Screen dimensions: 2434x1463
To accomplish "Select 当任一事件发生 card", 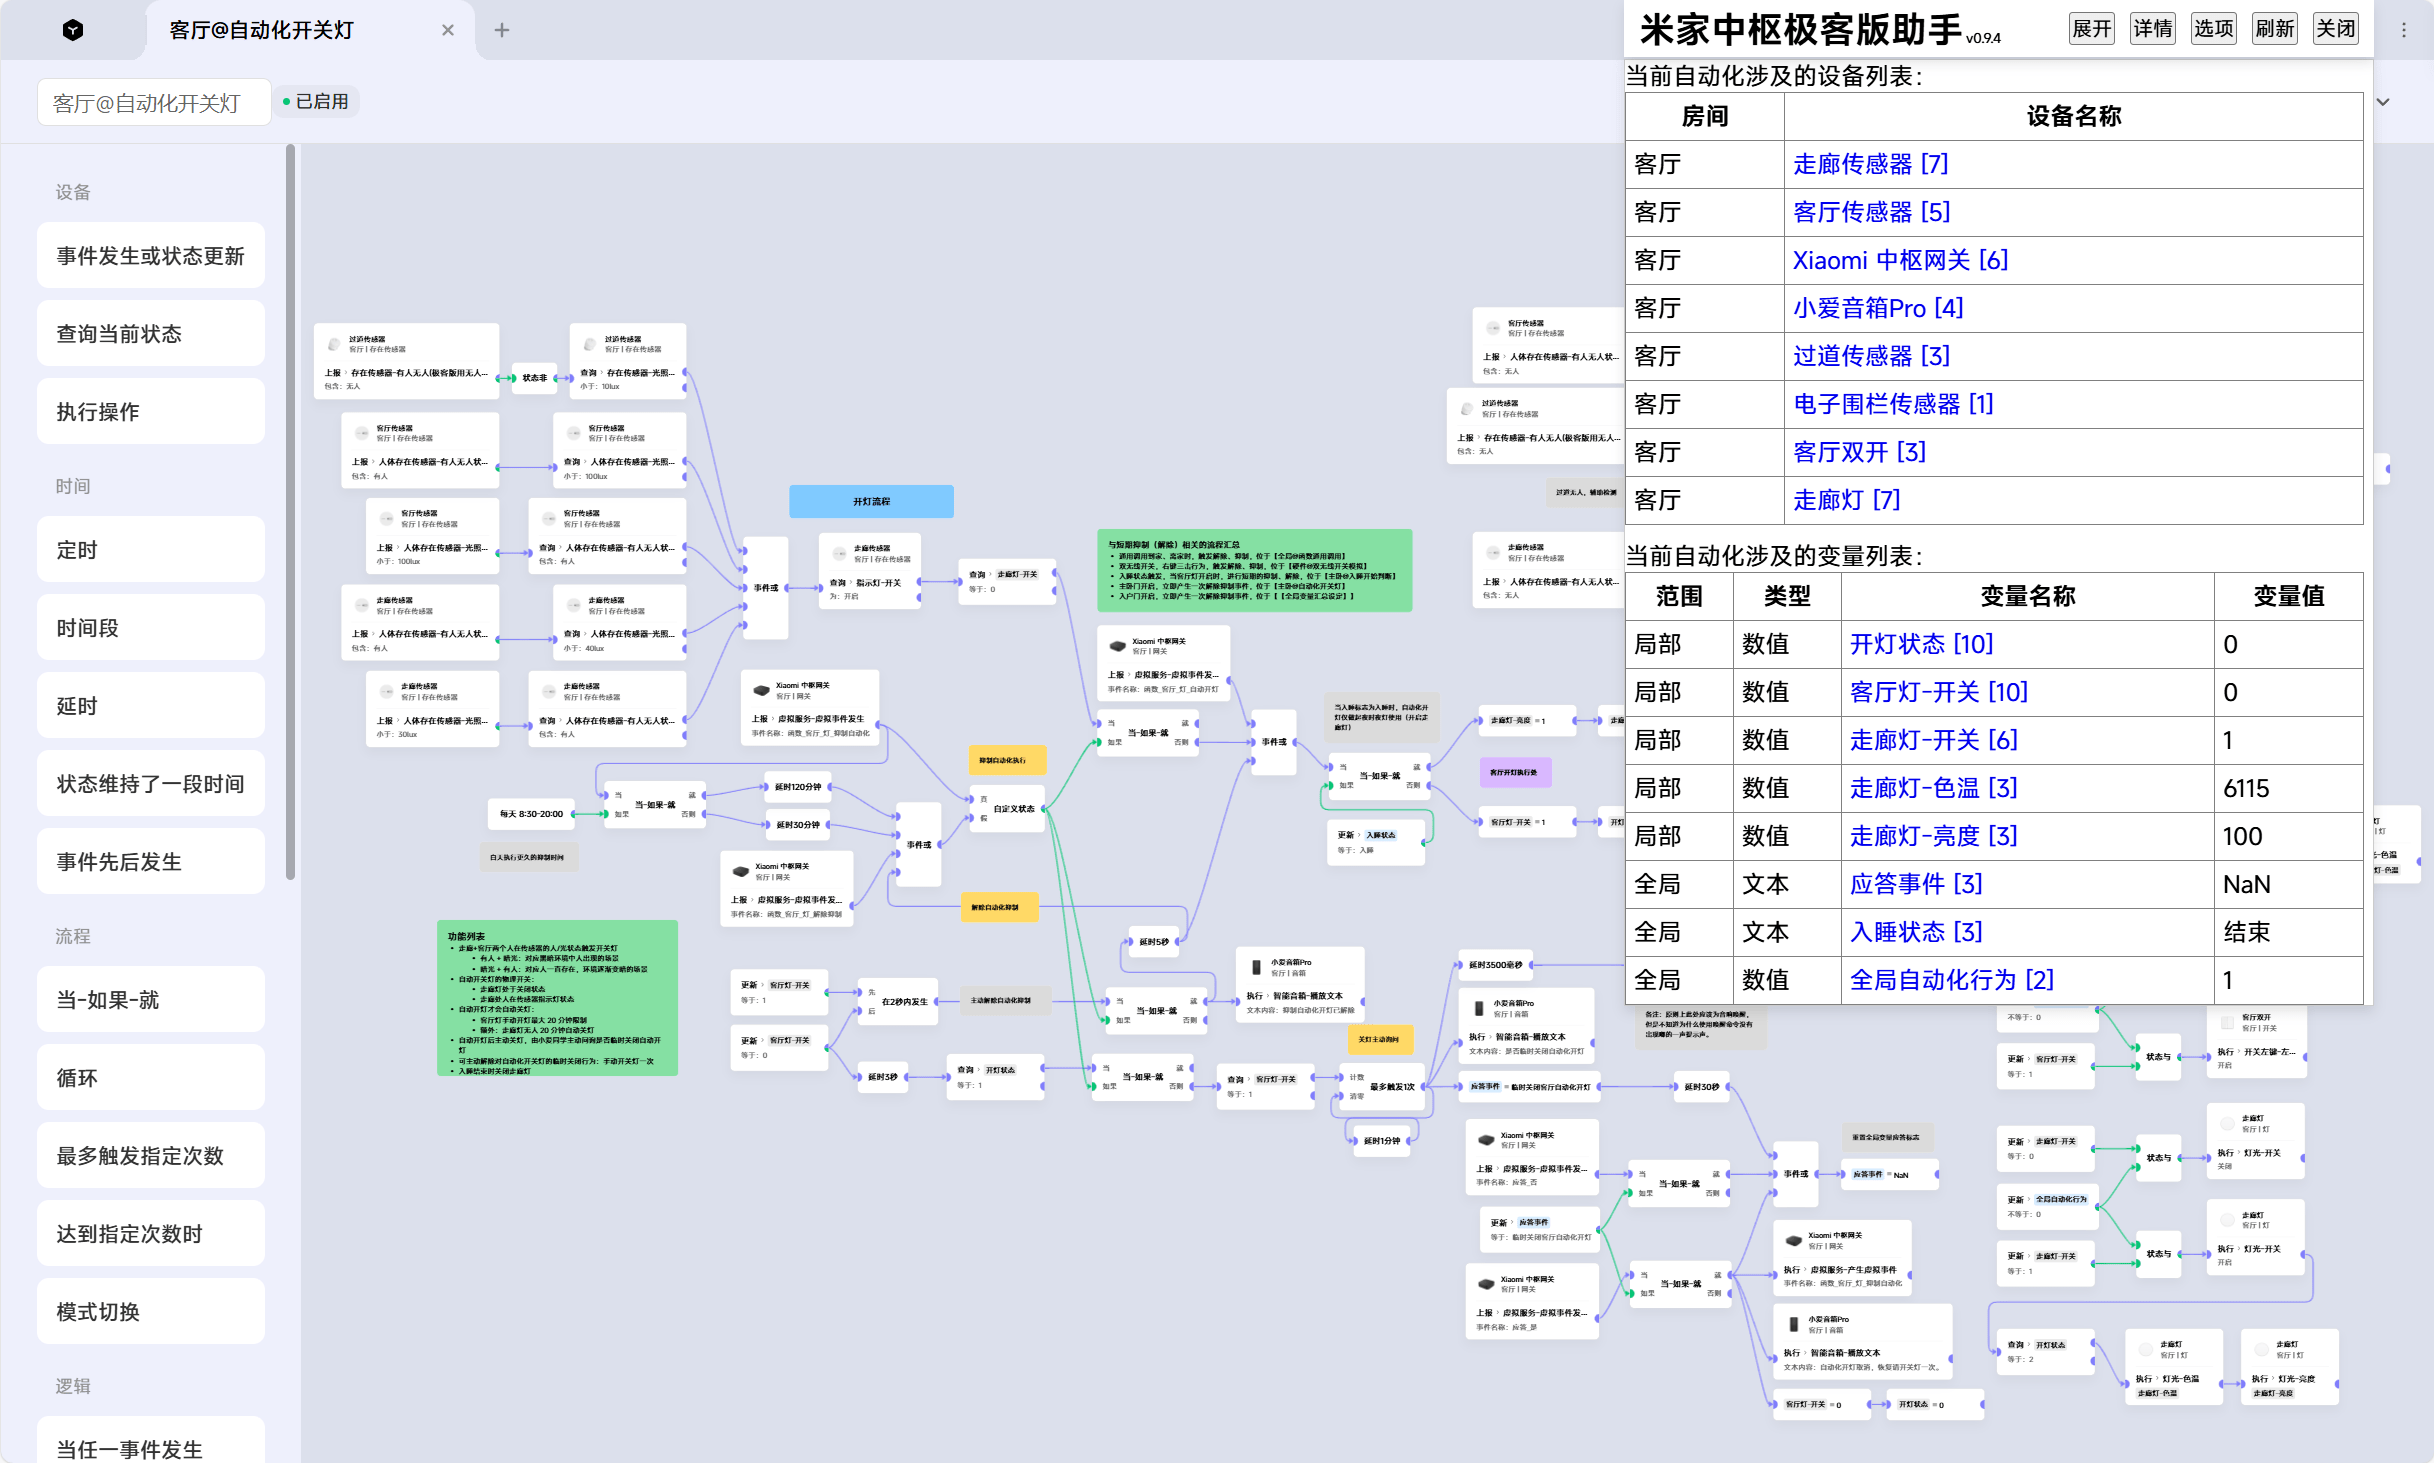I will point(151,1441).
